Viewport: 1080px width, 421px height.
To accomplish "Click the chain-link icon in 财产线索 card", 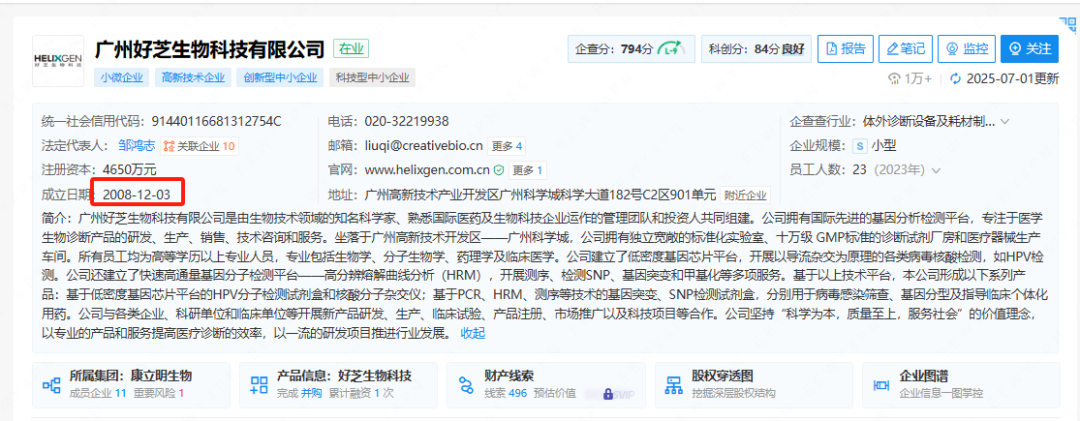I will (467, 384).
